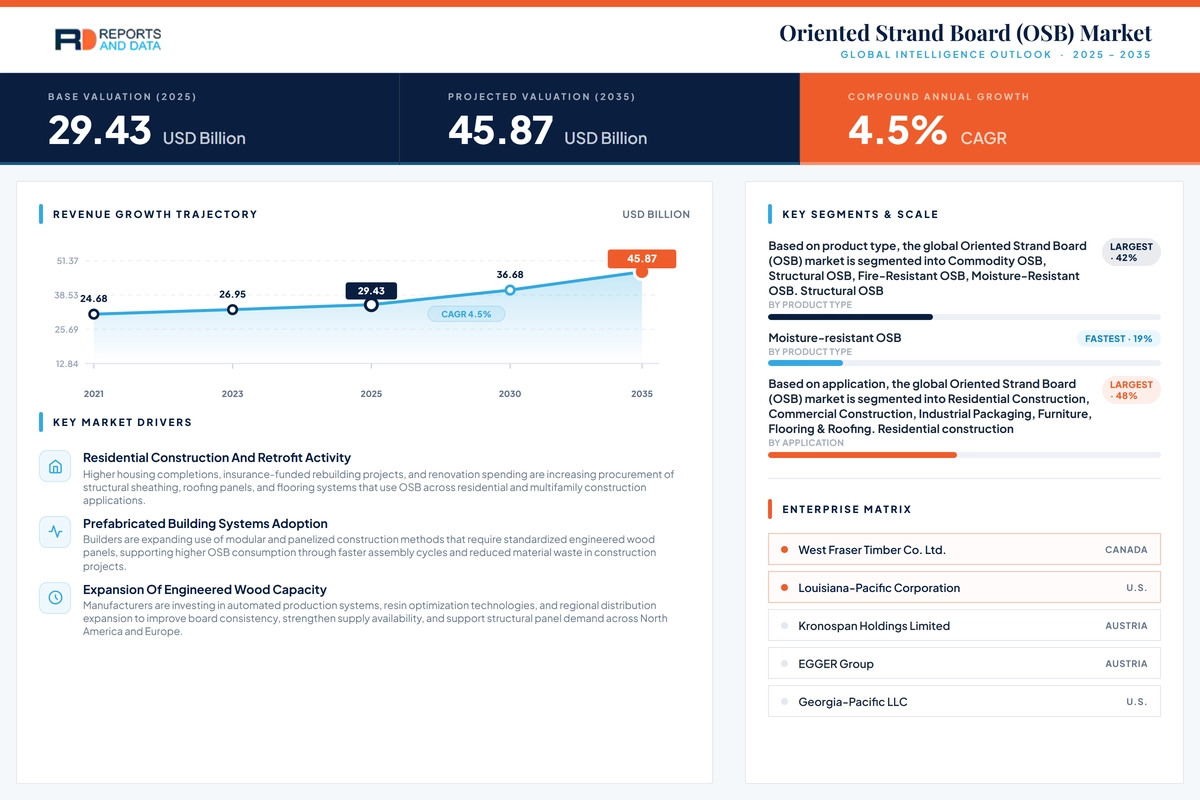This screenshot has height=800, width=1200.
Task: Click the Residential construction orange progress bar
Action: coord(862,455)
